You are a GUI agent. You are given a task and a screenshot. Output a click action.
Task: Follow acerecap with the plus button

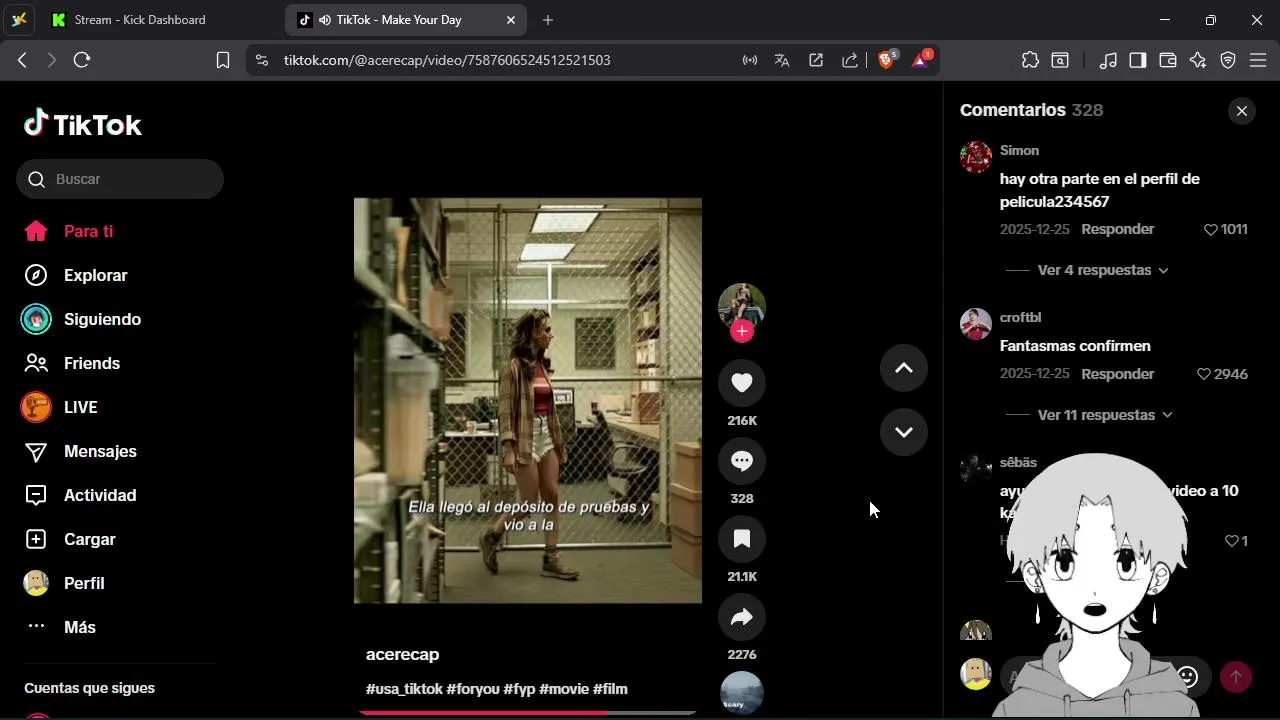tap(742, 332)
